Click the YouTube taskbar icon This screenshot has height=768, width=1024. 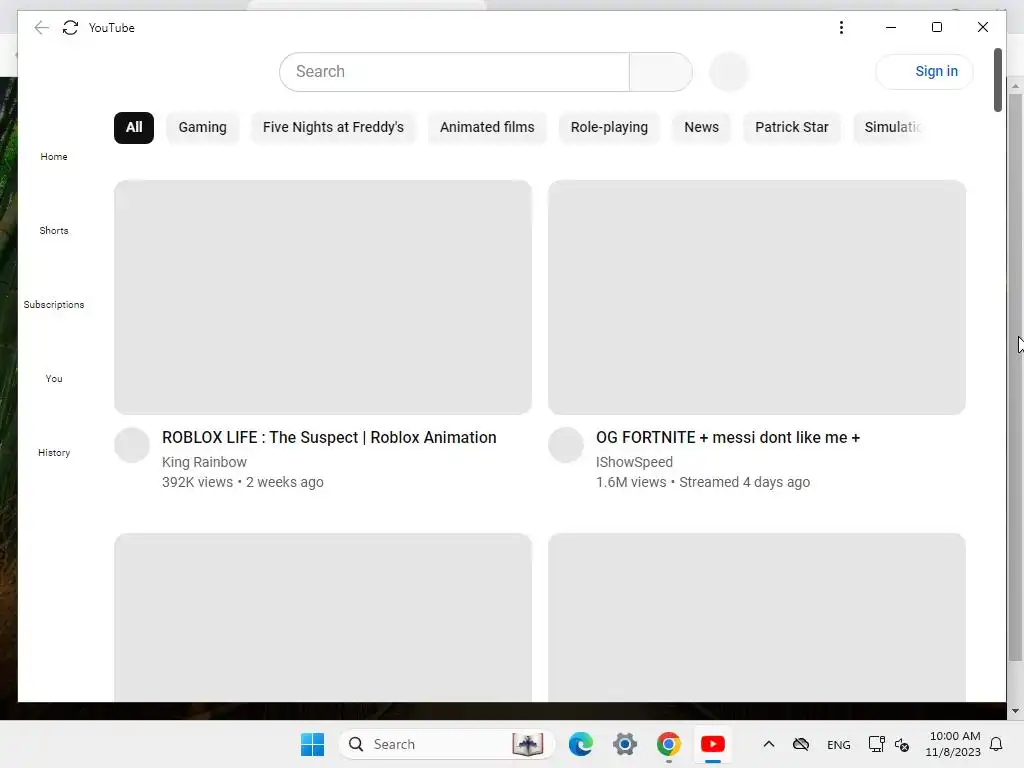tap(712, 744)
